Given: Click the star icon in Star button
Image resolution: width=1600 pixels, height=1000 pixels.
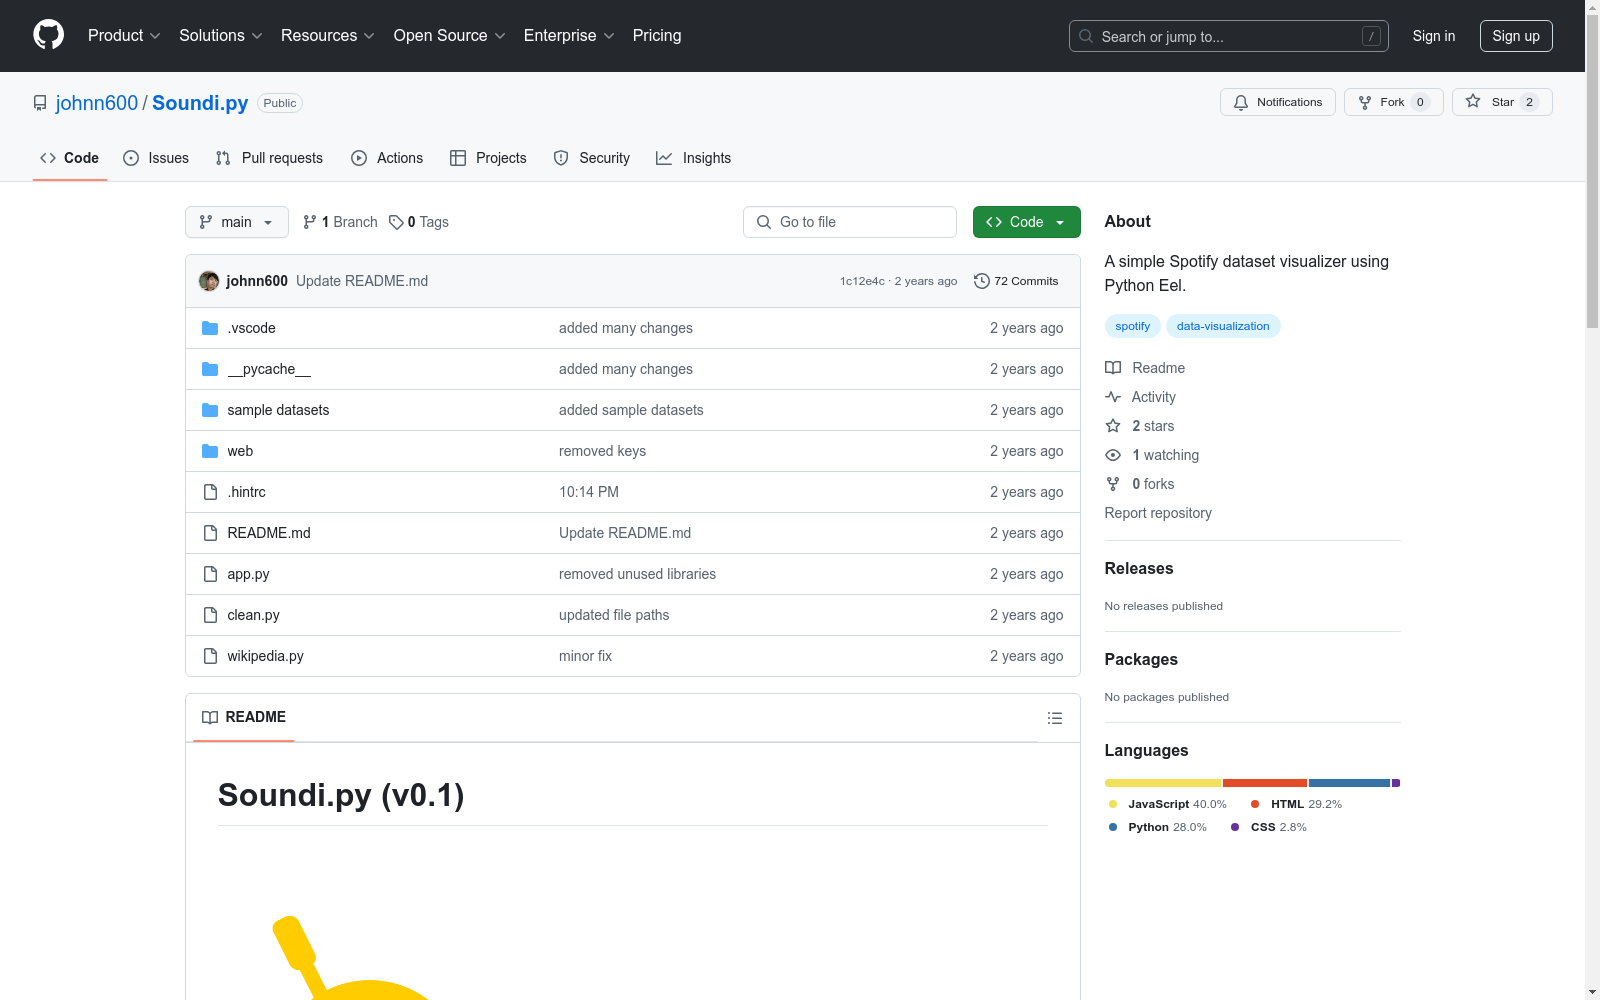Looking at the screenshot, I should click(x=1473, y=101).
